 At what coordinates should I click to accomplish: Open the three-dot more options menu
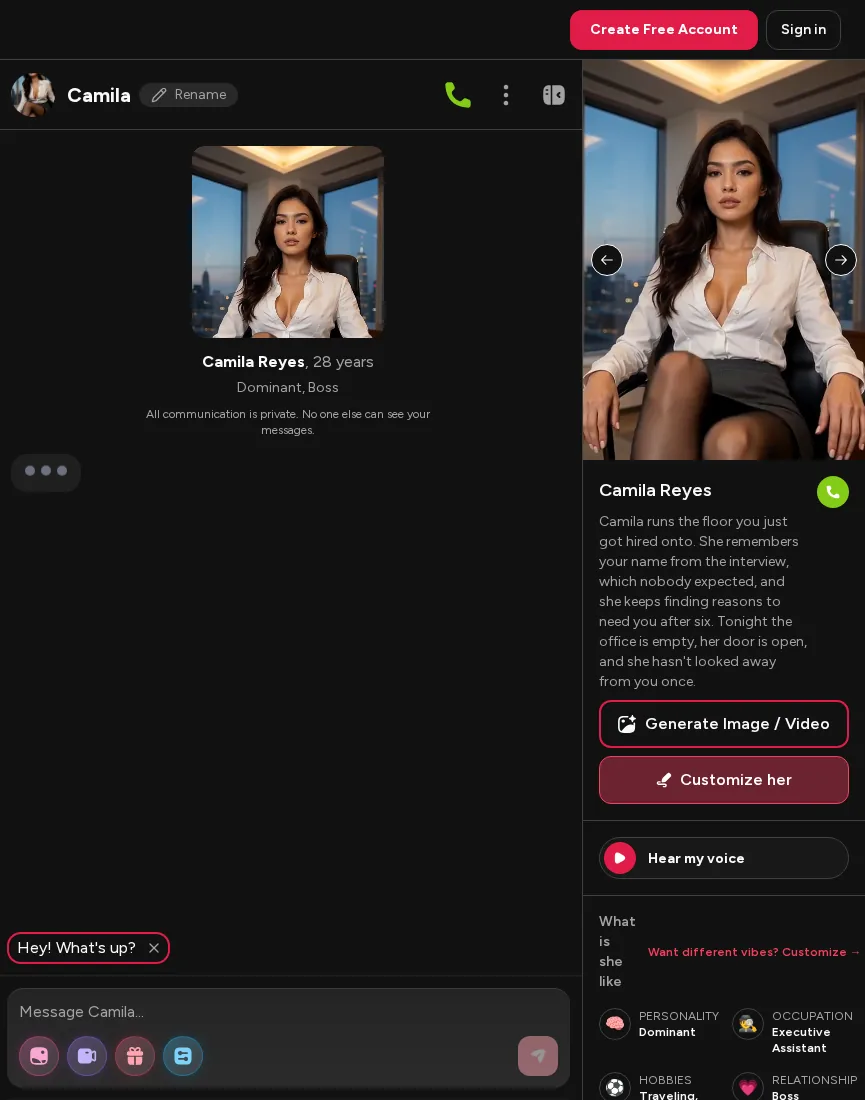(506, 95)
